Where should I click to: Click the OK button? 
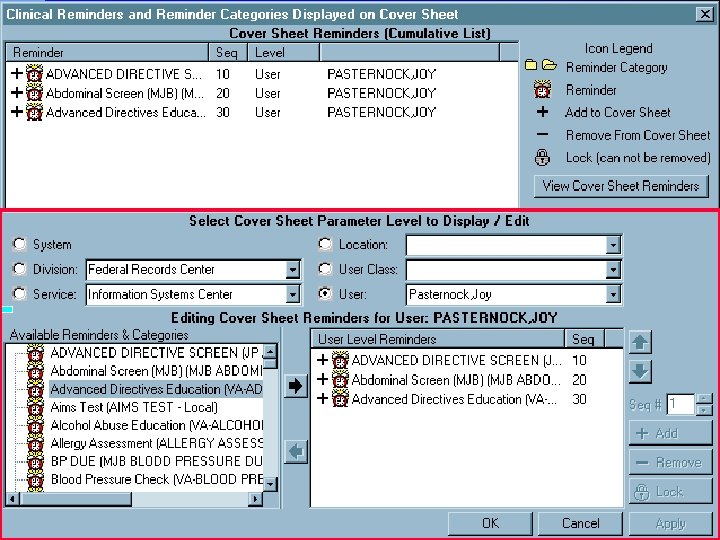pyautogui.click(x=490, y=523)
